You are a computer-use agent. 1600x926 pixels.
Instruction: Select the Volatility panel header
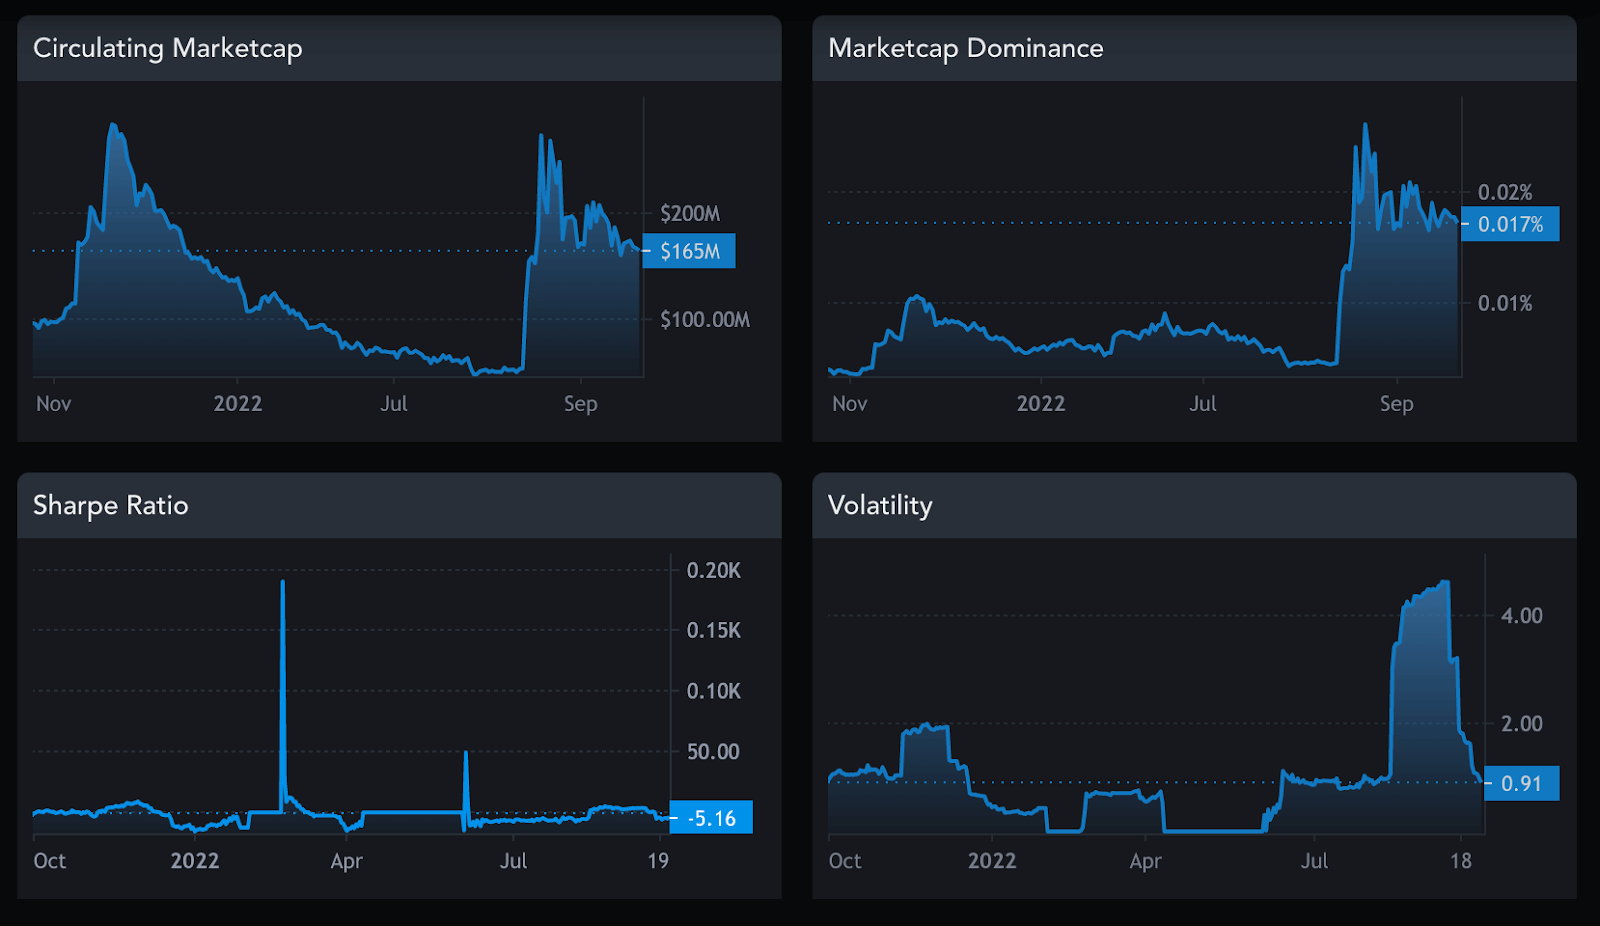point(880,505)
